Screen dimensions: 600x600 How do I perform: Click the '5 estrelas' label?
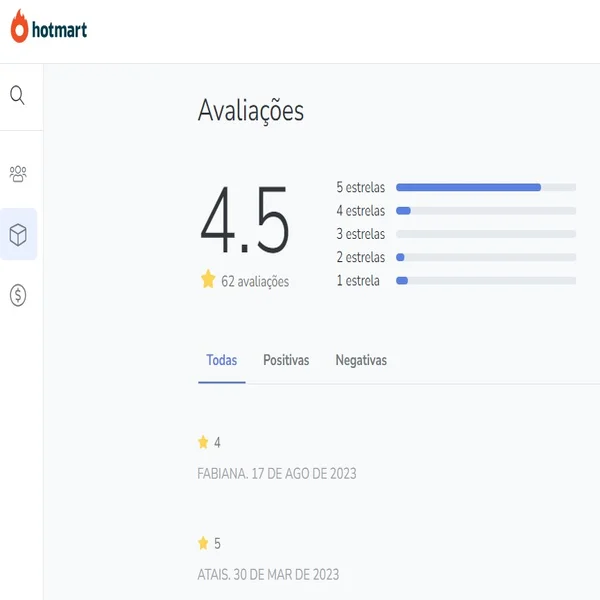pos(361,187)
